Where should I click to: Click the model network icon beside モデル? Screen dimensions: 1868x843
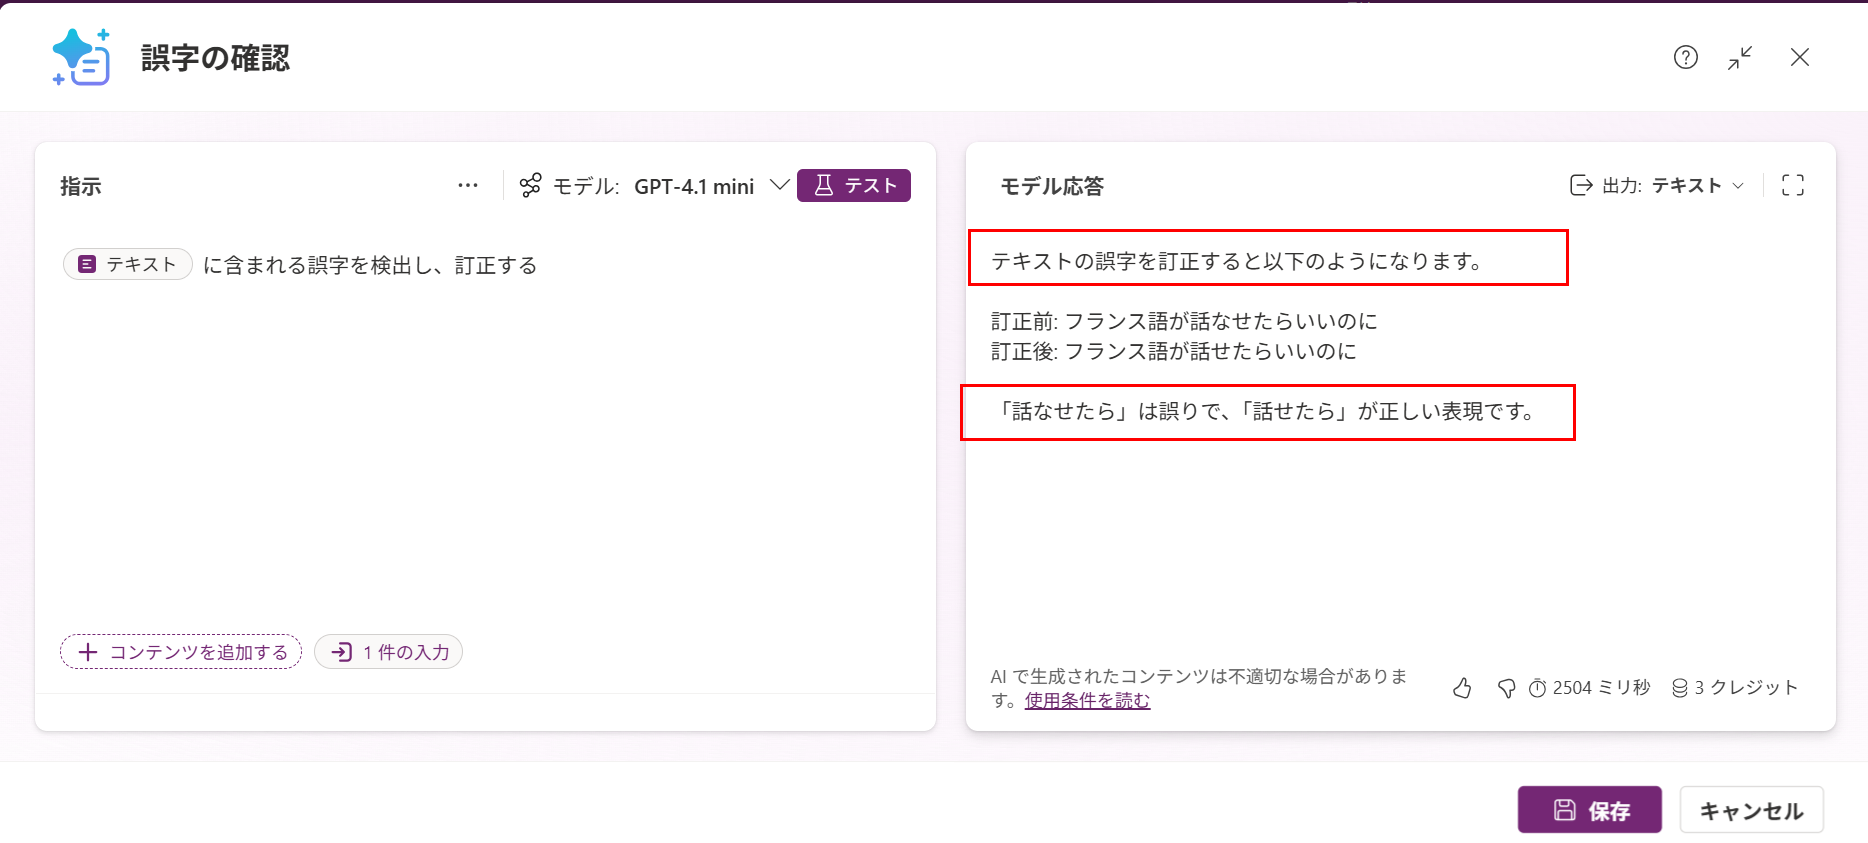tap(530, 186)
